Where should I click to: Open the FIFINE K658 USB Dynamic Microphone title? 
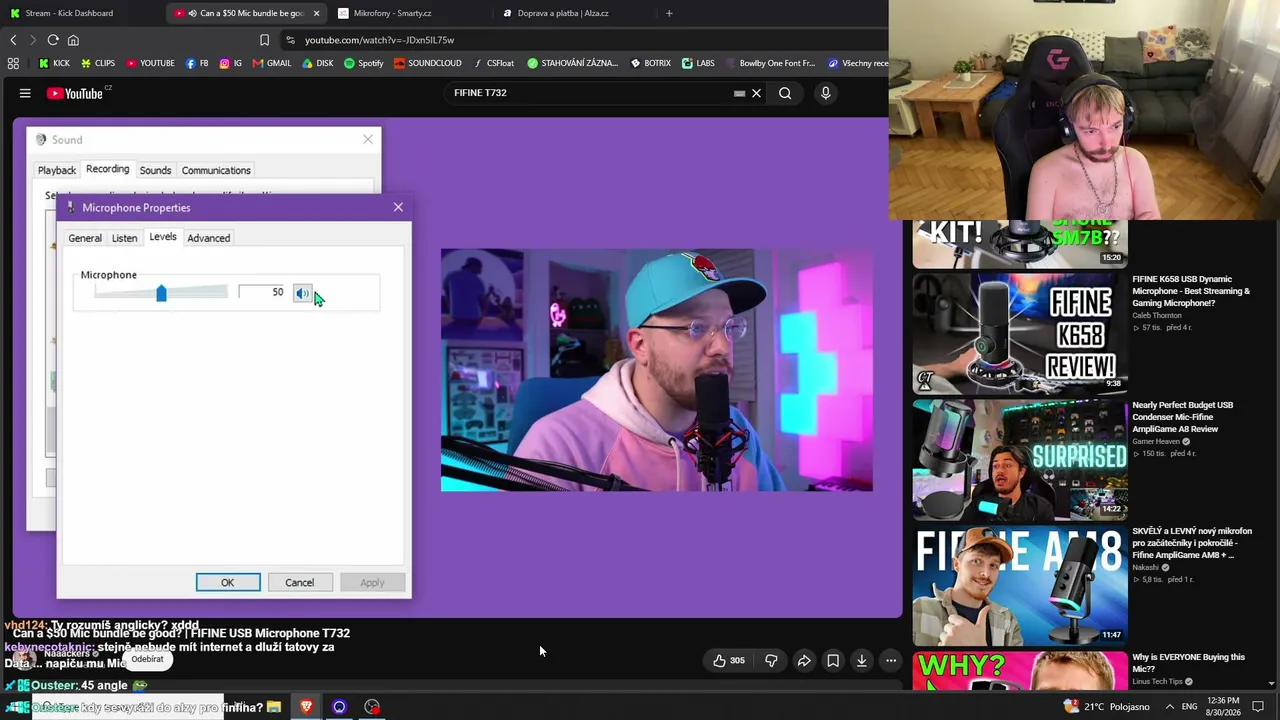1191,291
